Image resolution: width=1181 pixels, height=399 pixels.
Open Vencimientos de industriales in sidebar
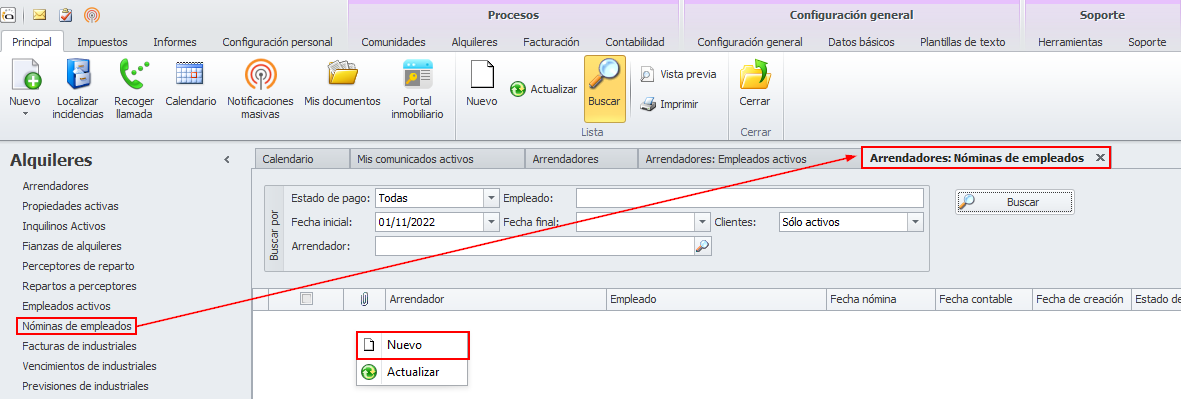point(89,367)
